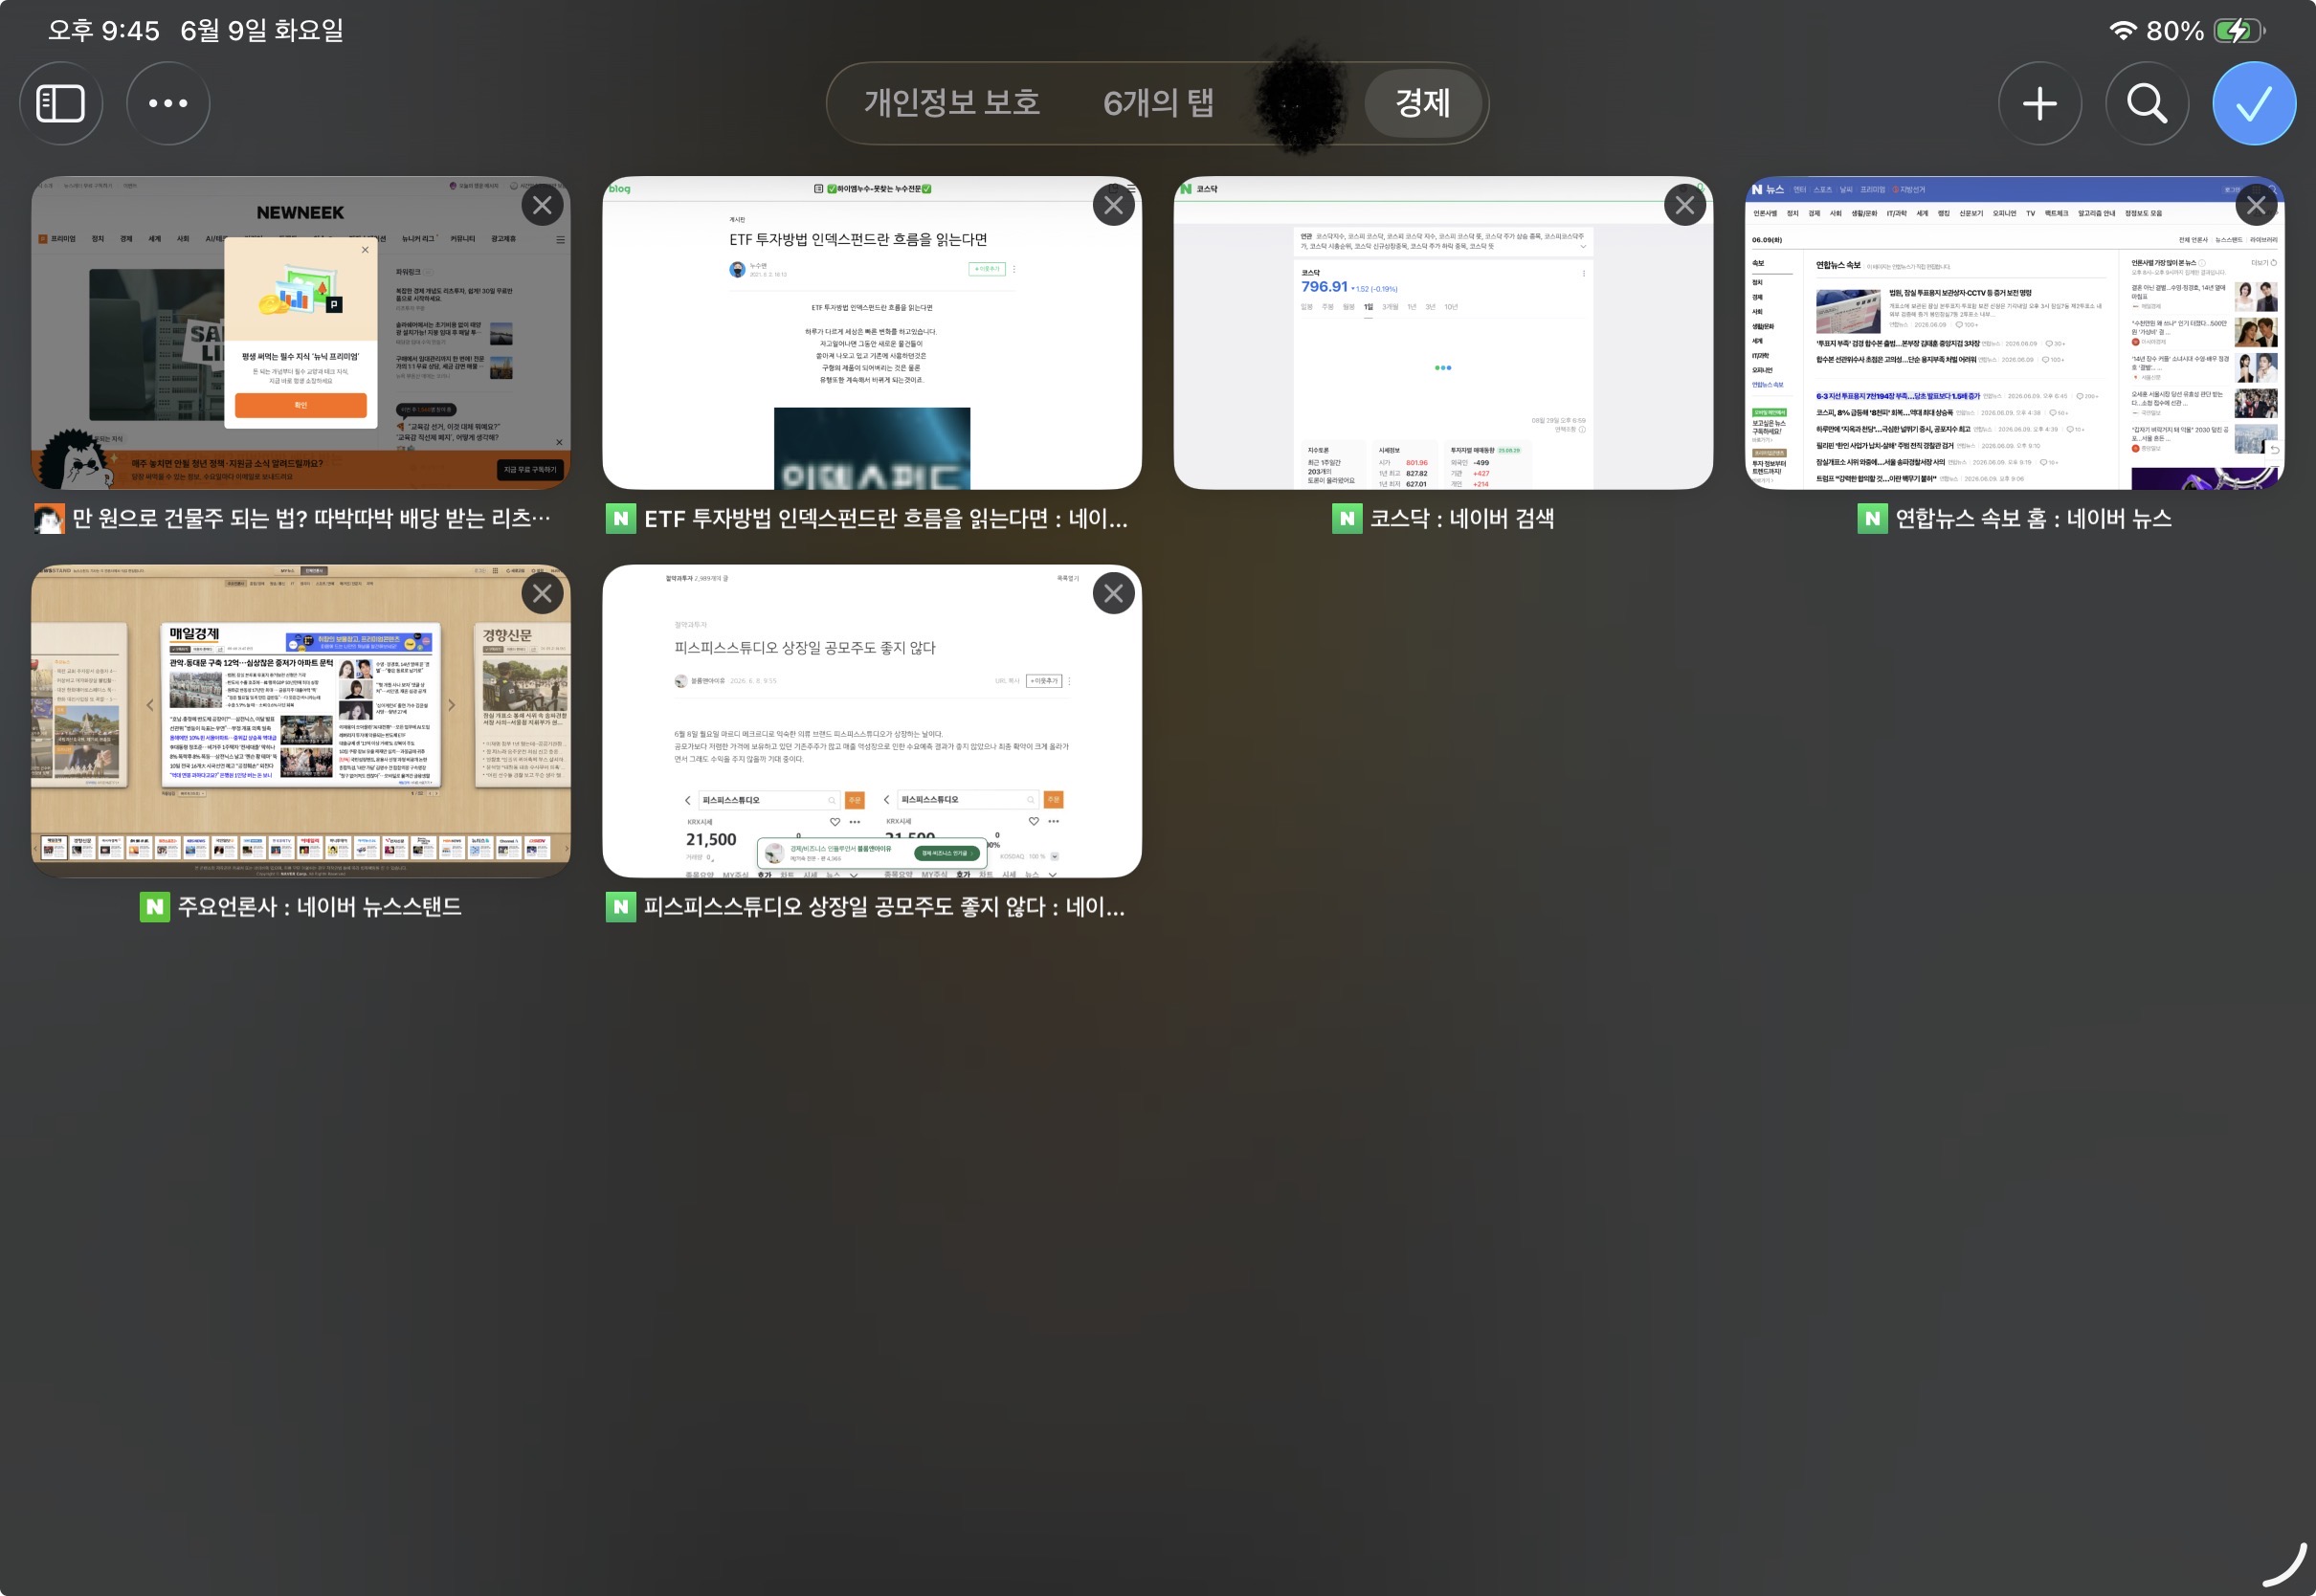Select the 경제 tab group
The image size is (2316, 1596).
tap(1423, 103)
